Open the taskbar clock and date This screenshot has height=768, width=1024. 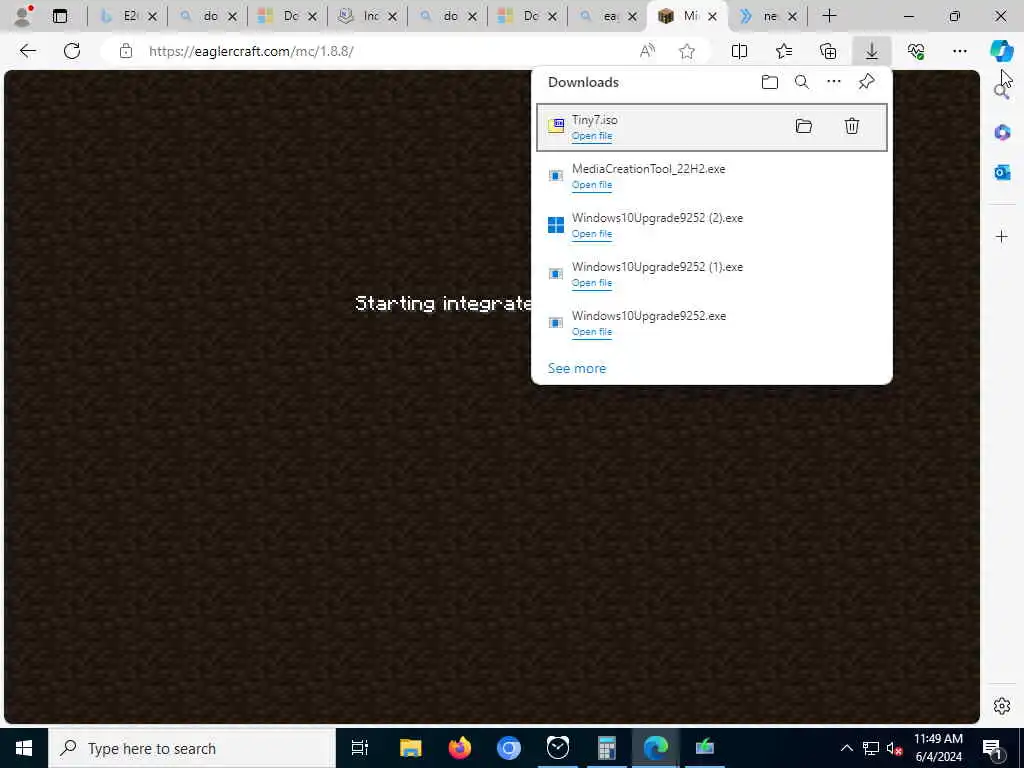(x=938, y=748)
